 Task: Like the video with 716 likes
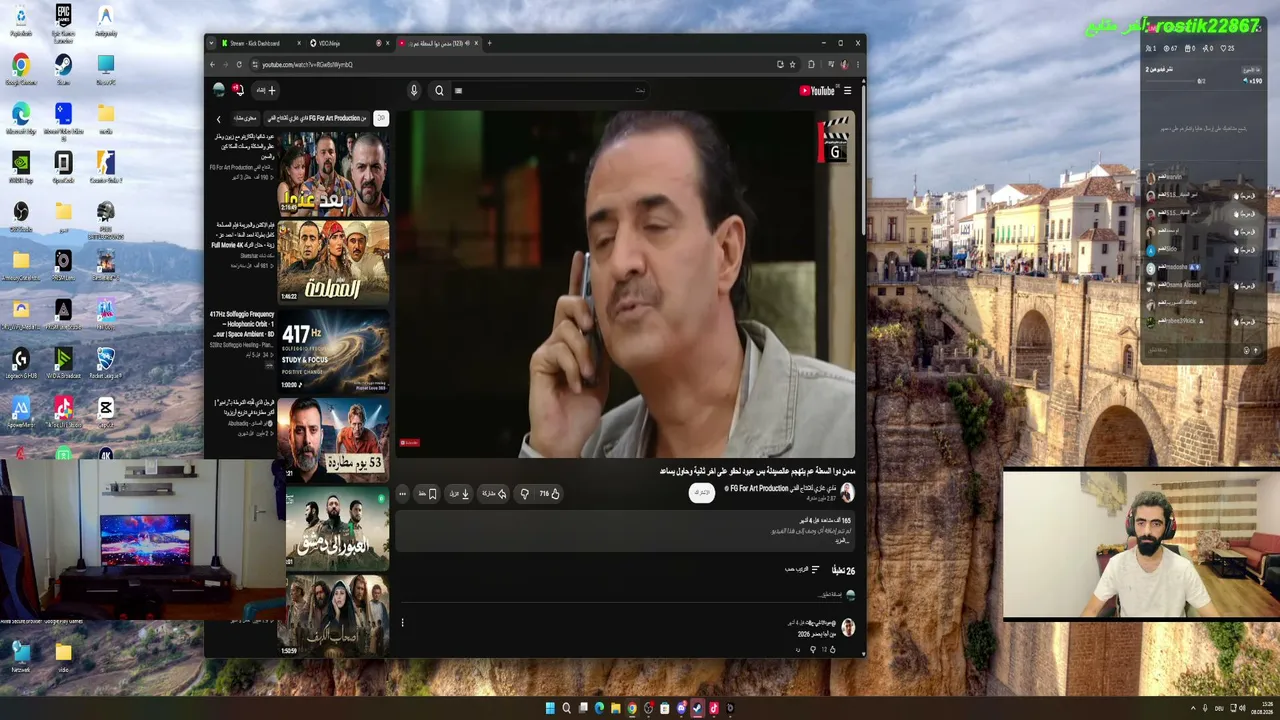click(x=550, y=494)
